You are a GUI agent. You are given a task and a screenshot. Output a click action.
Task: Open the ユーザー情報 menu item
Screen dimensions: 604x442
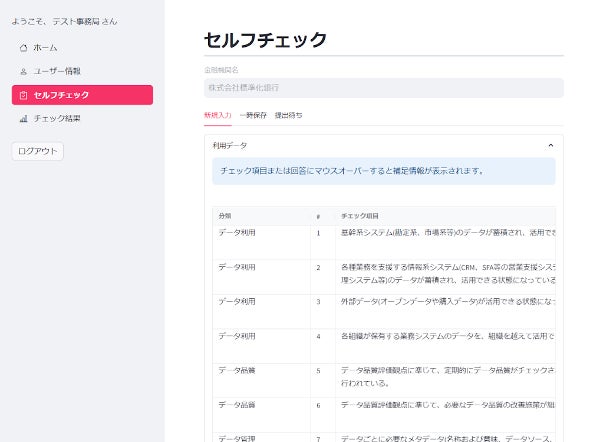pos(82,71)
